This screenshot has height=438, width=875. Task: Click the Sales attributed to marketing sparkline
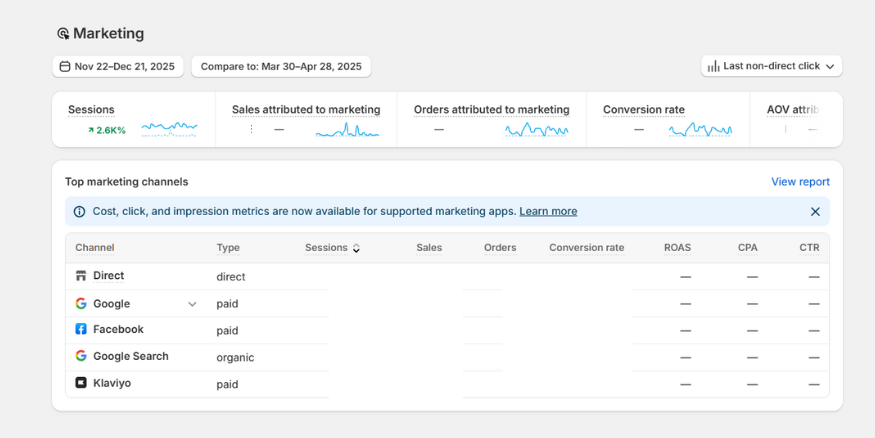pyautogui.click(x=347, y=130)
